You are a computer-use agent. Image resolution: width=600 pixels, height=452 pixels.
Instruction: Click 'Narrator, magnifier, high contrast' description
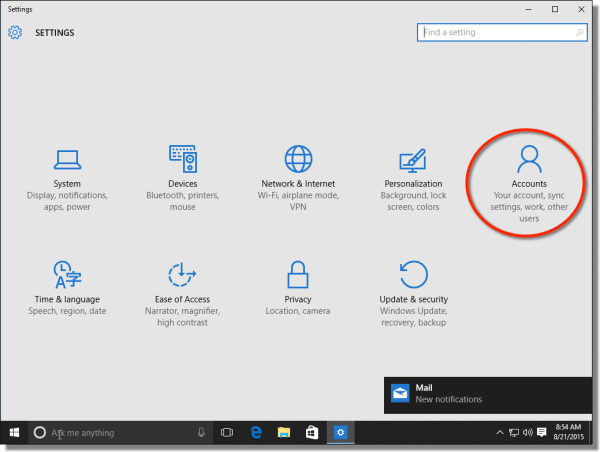[x=183, y=317]
